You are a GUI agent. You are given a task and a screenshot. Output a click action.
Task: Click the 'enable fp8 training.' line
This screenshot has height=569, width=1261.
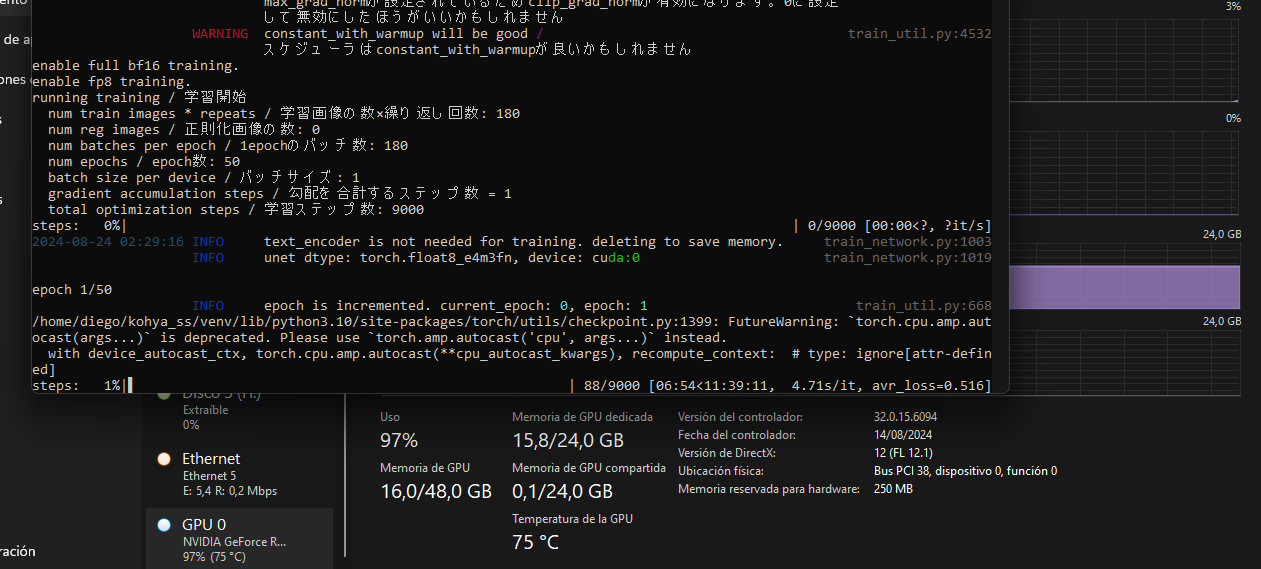[111, 82]
